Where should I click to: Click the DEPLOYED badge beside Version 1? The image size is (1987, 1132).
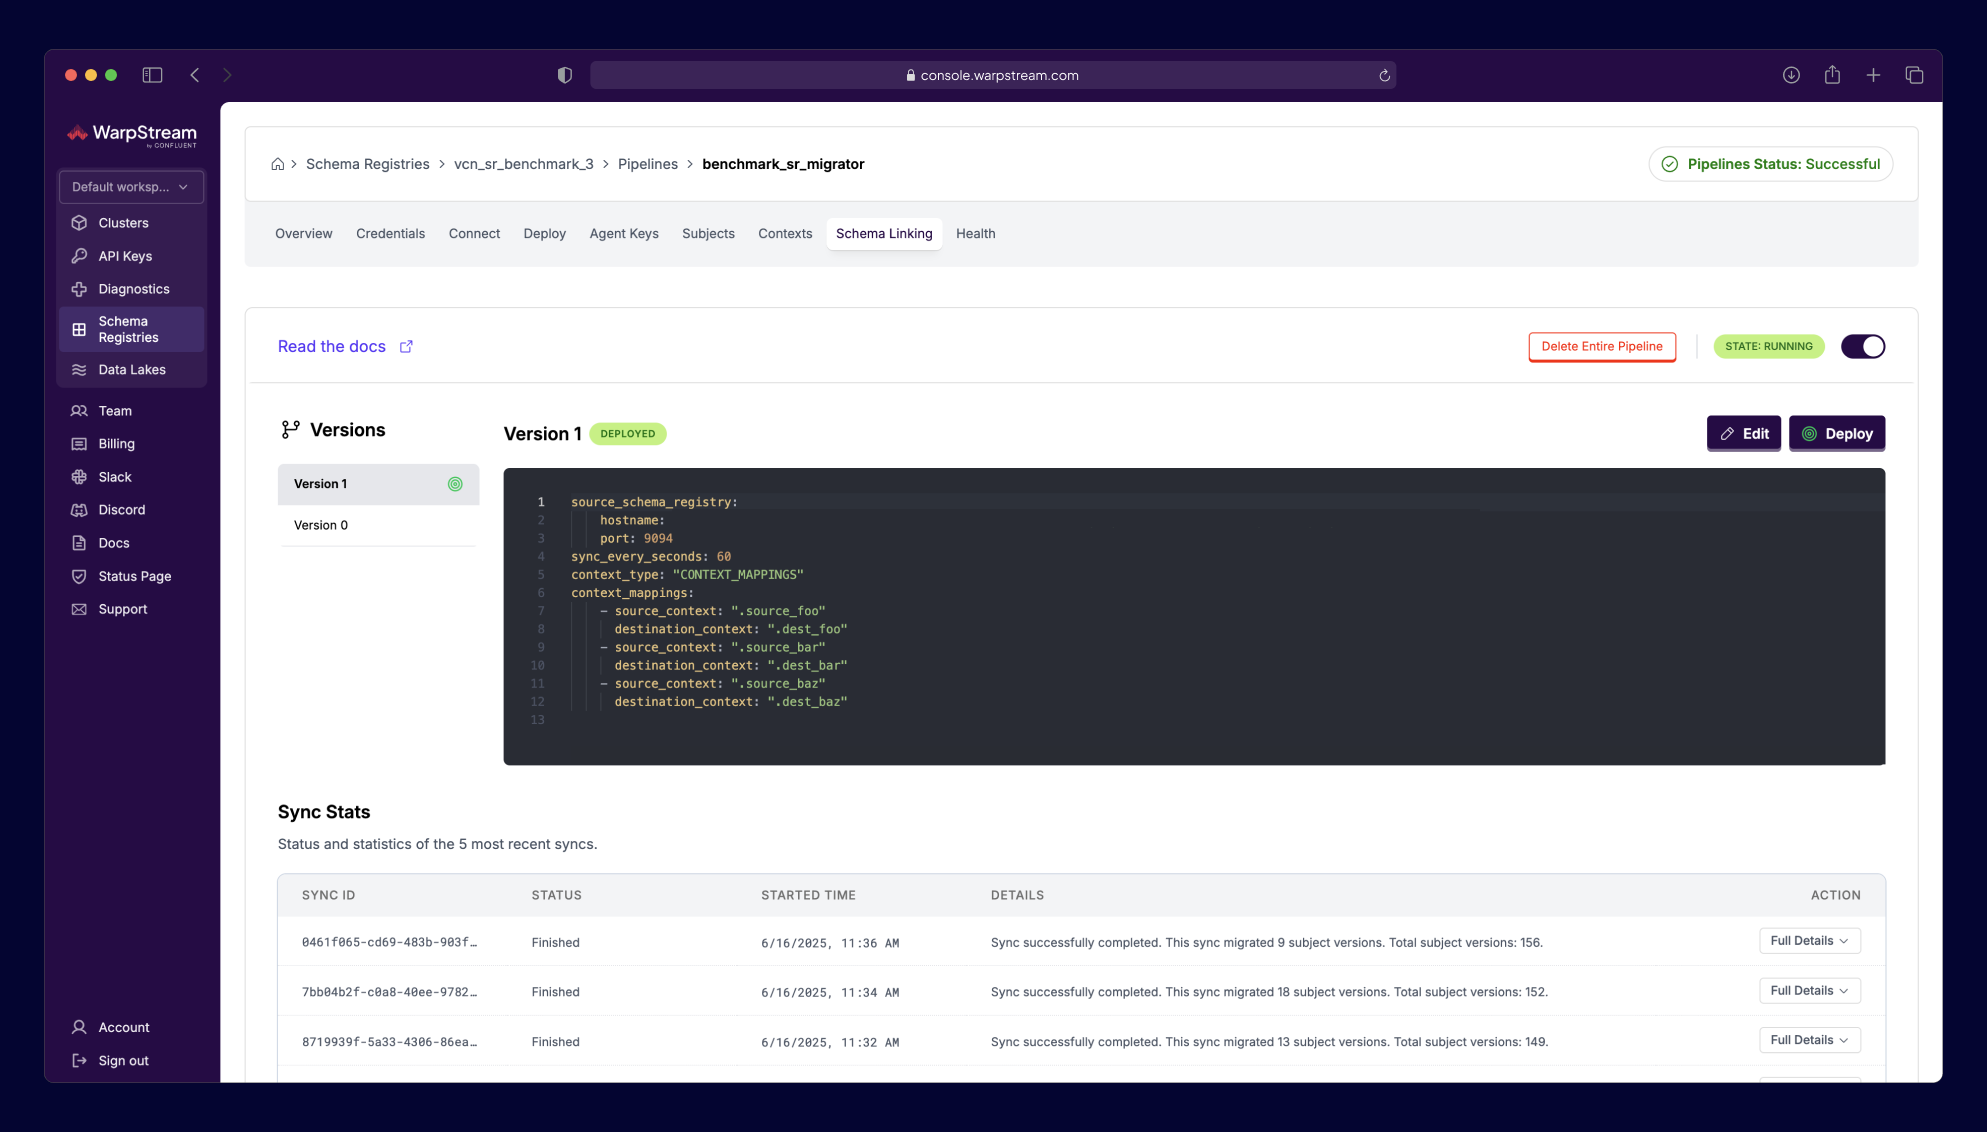point(628,434)
